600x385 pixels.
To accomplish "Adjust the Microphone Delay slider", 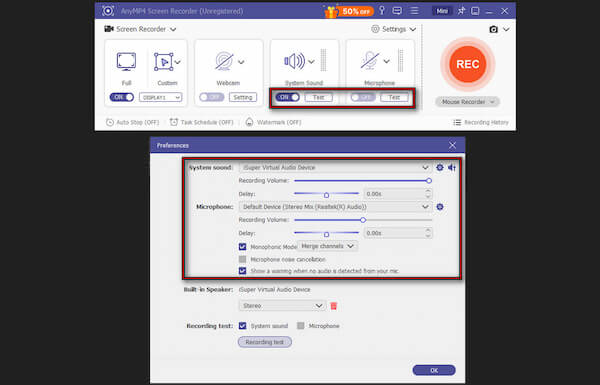I will tap(326, 233).
